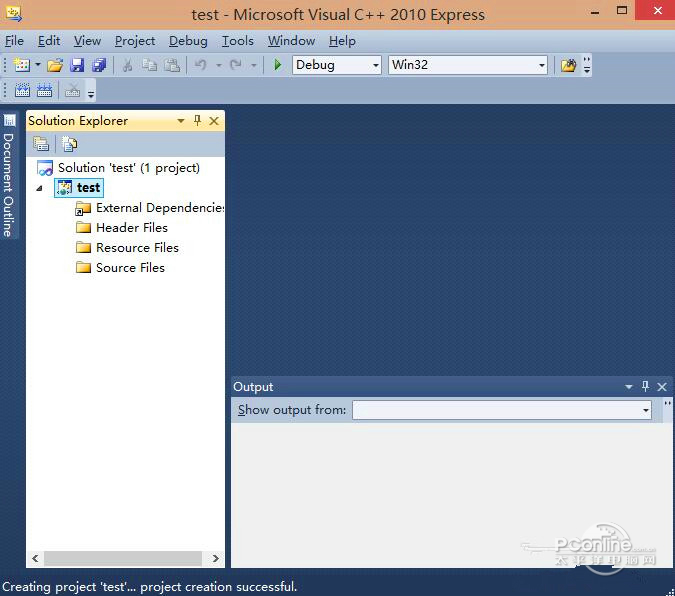Select Solution 'test' (1 project) node
Image resolution: width=675 pixels, height=596 pixels.
[129, 168]
